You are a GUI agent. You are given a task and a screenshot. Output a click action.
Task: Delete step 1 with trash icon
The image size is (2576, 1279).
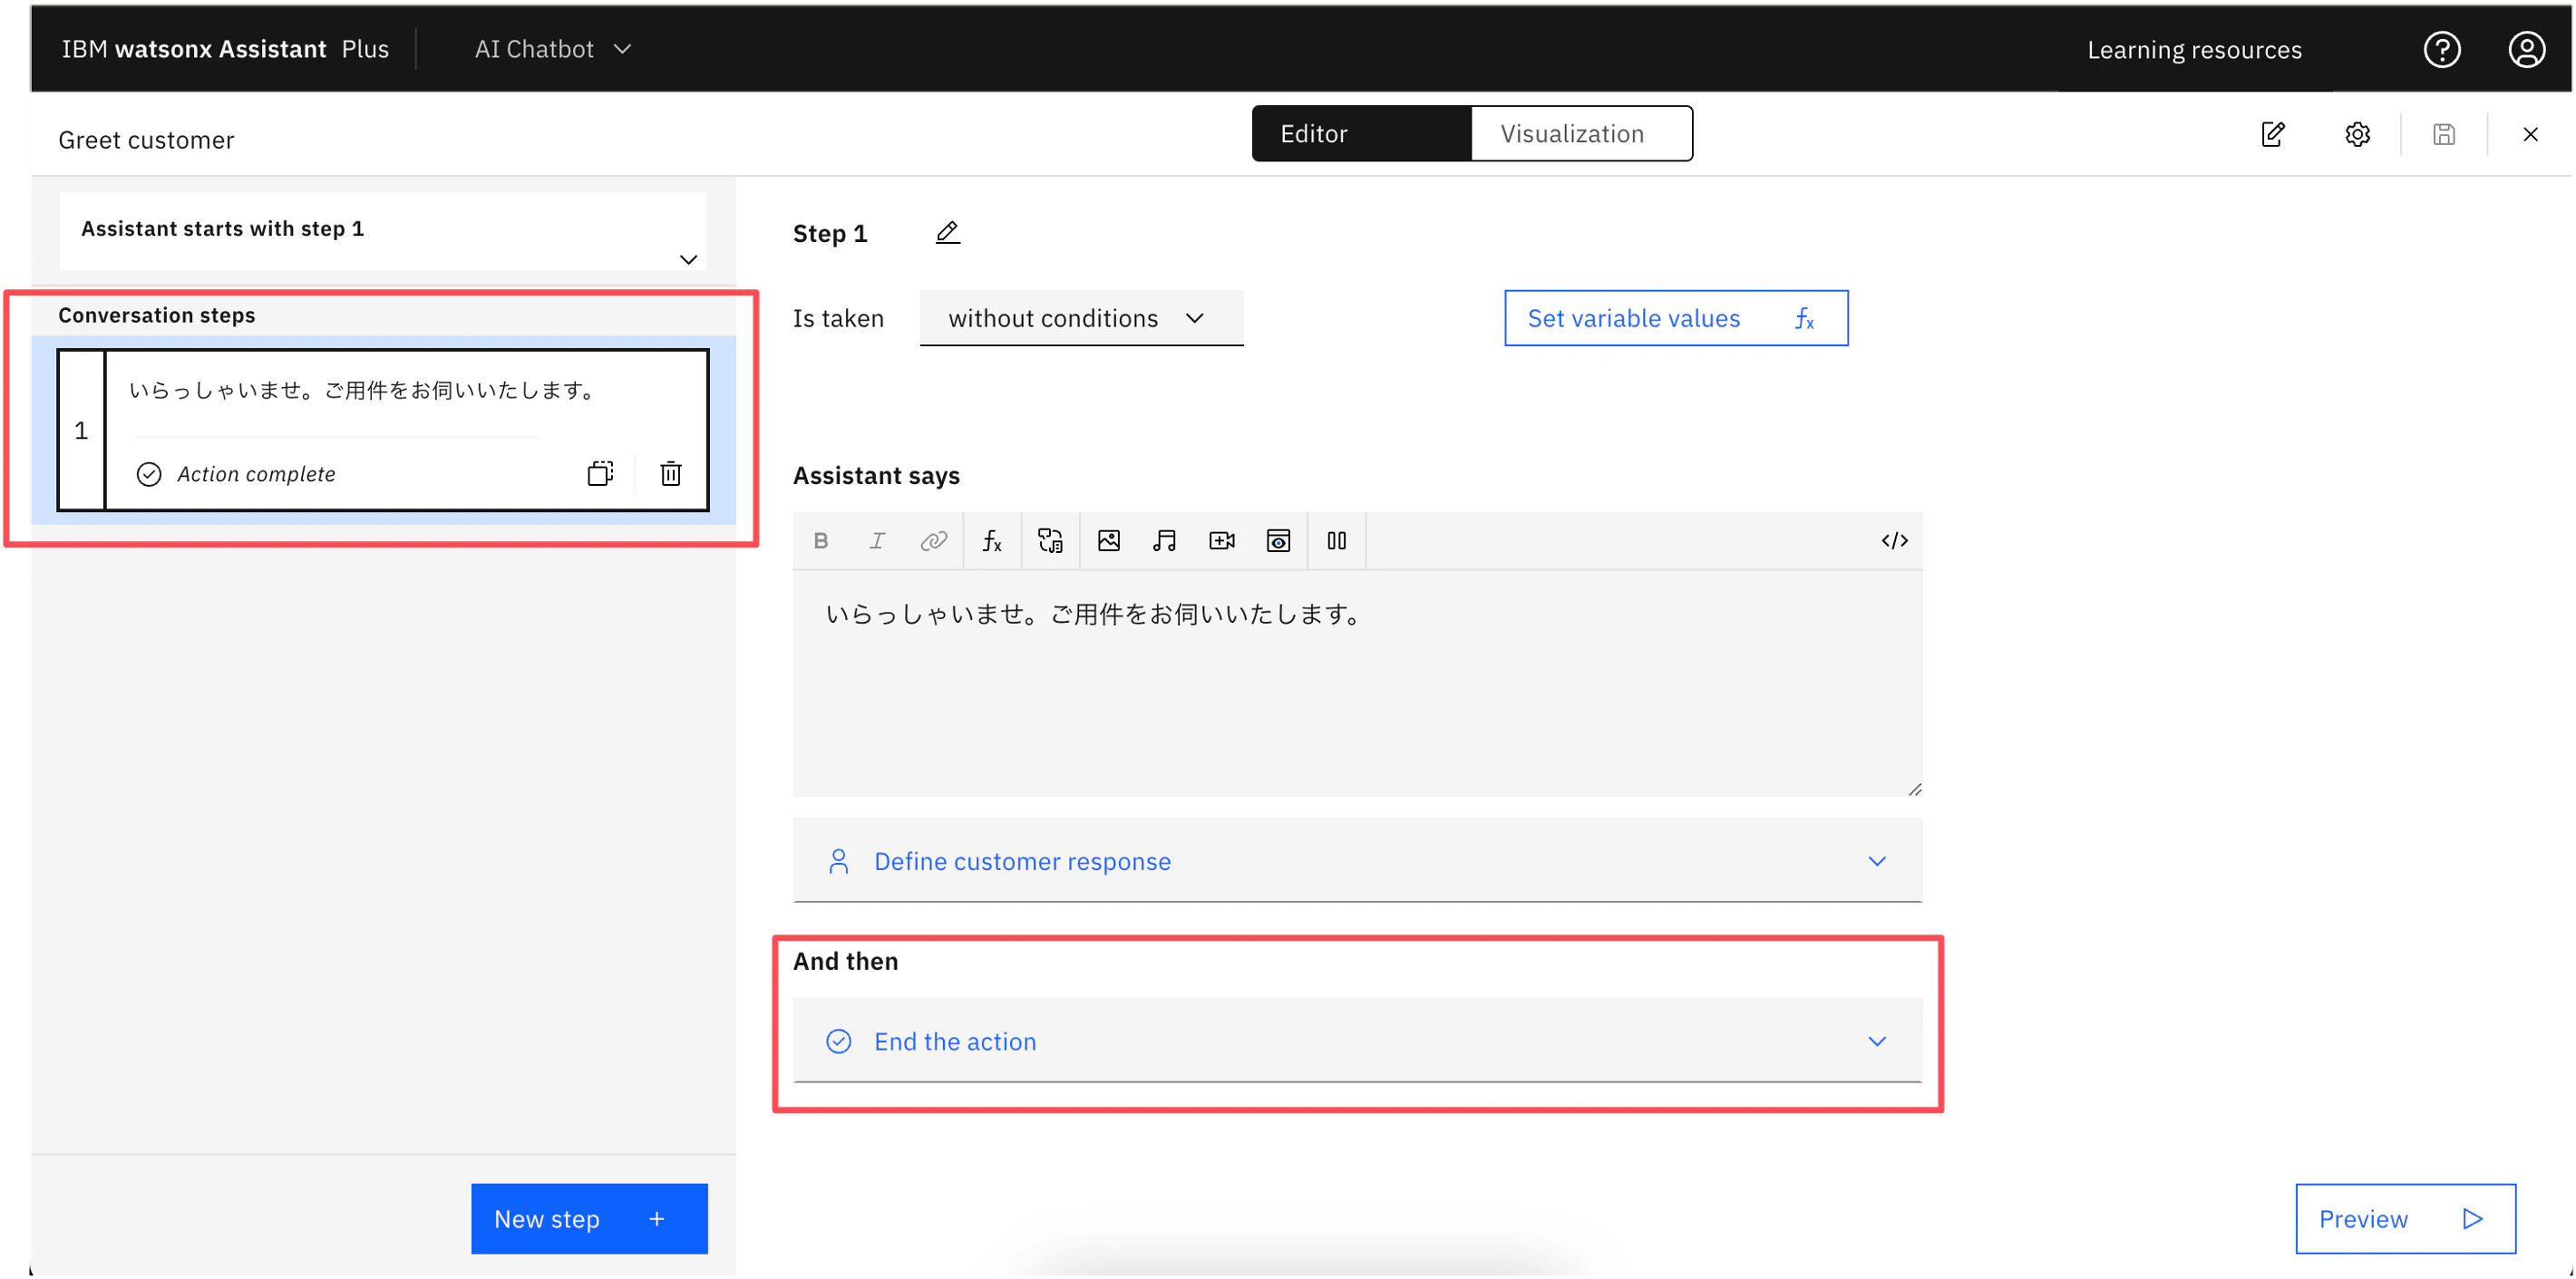pyautogui.click(x=671, y=473)
